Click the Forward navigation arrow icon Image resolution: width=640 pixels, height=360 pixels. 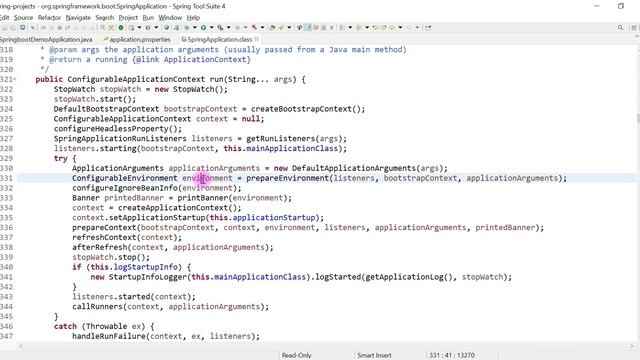pos(409,28)
